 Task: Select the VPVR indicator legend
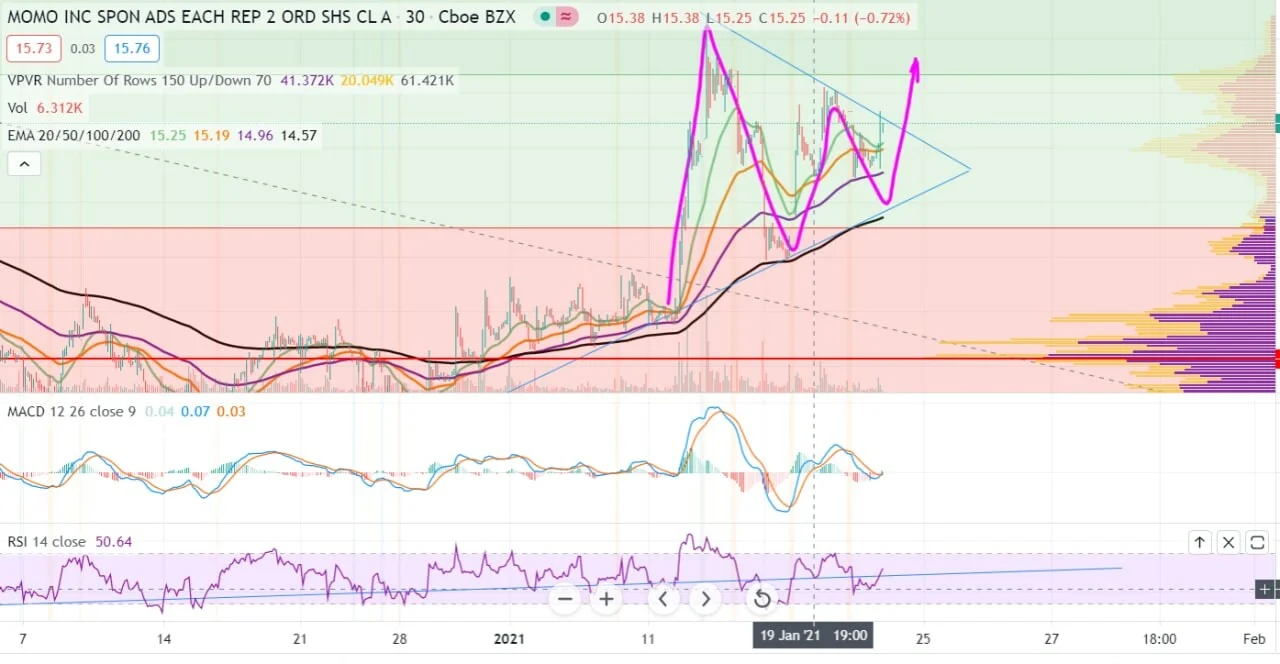tap(139, 81)
